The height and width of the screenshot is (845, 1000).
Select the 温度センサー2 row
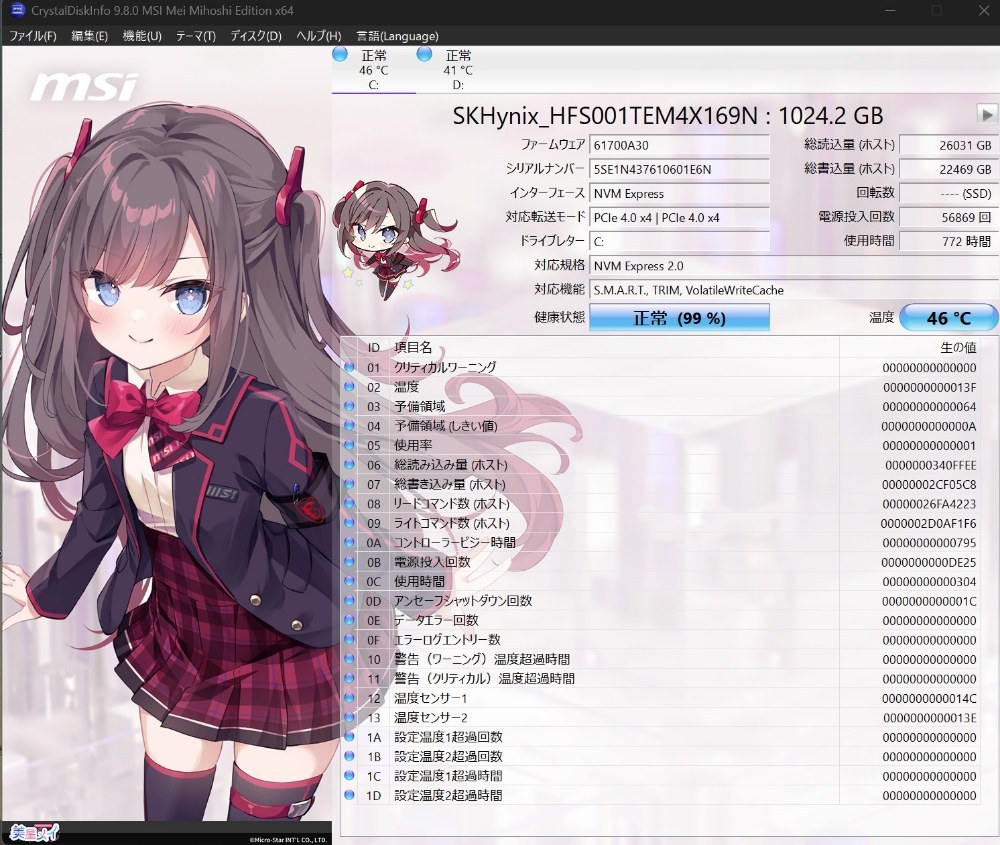pyautogui.click(x=661, y=717)
